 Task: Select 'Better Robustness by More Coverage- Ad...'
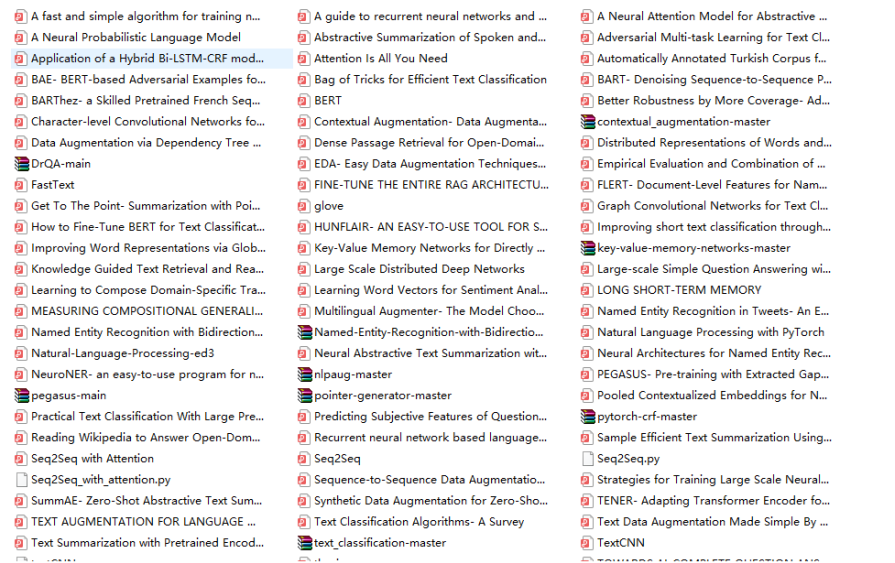coord(713,100)
